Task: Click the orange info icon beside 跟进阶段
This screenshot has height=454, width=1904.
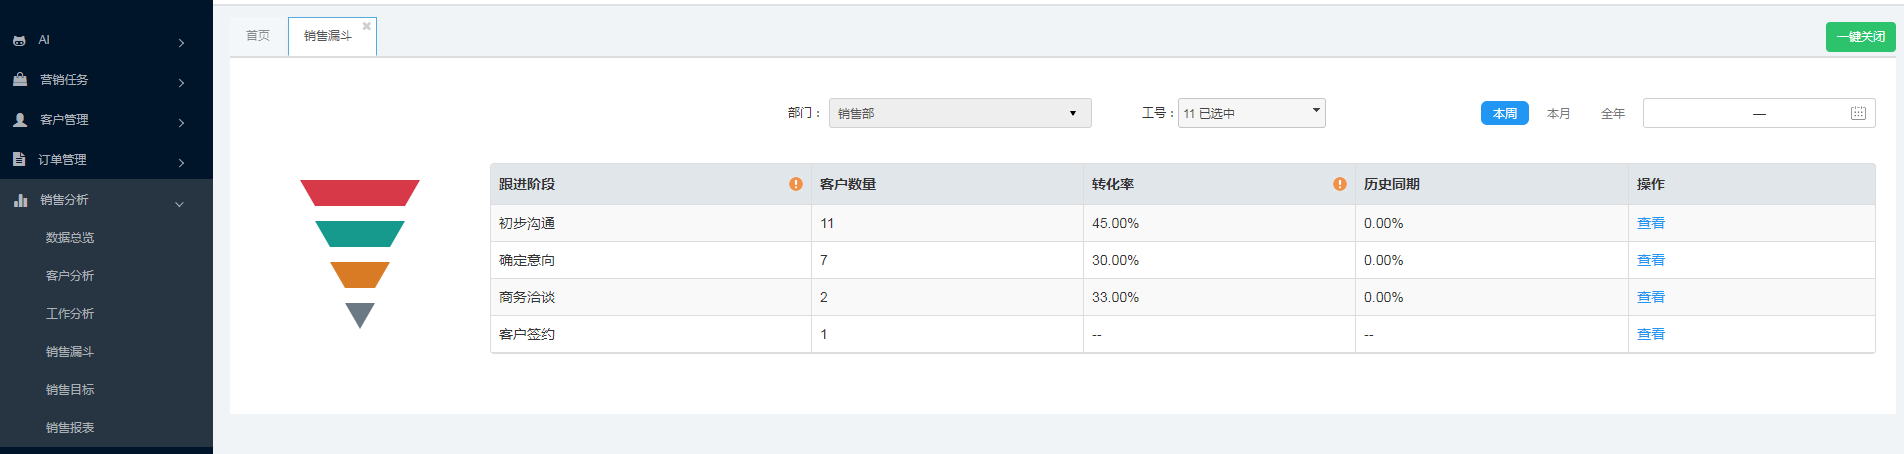Action: pos(796,184)
